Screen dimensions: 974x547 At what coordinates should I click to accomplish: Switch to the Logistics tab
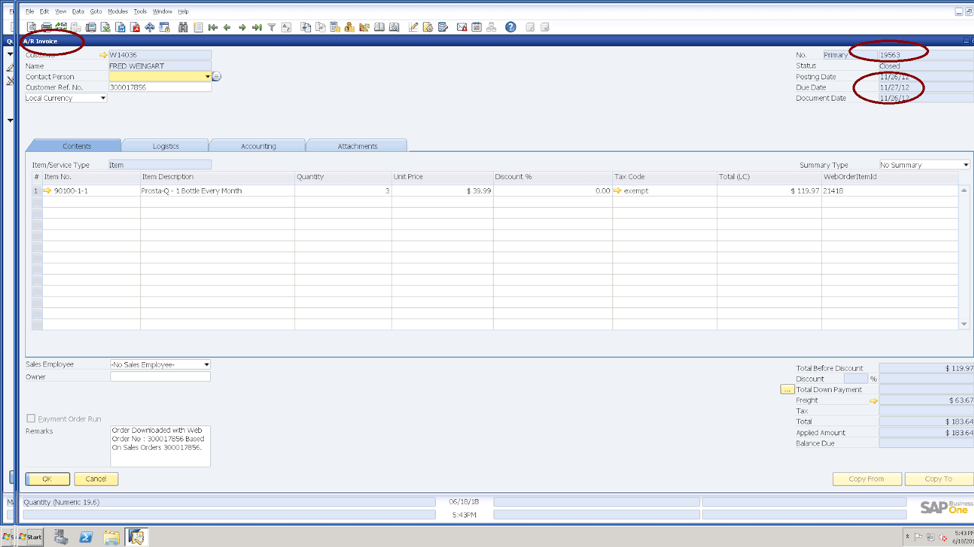[165, 146]
